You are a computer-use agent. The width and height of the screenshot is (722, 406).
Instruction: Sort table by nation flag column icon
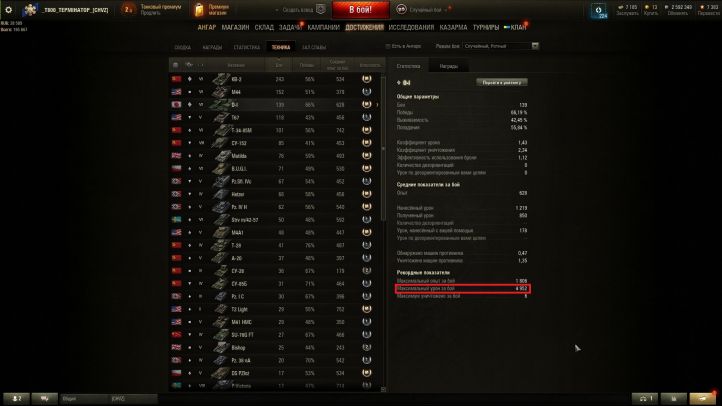tap(175, 65)
